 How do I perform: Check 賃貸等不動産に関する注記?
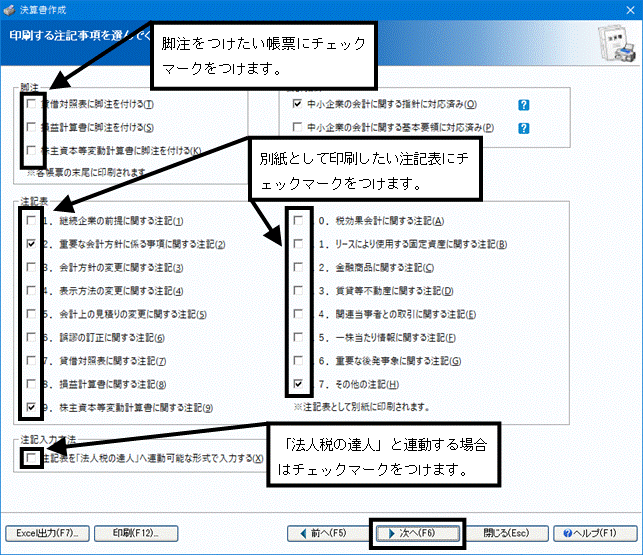coord(298,291)
